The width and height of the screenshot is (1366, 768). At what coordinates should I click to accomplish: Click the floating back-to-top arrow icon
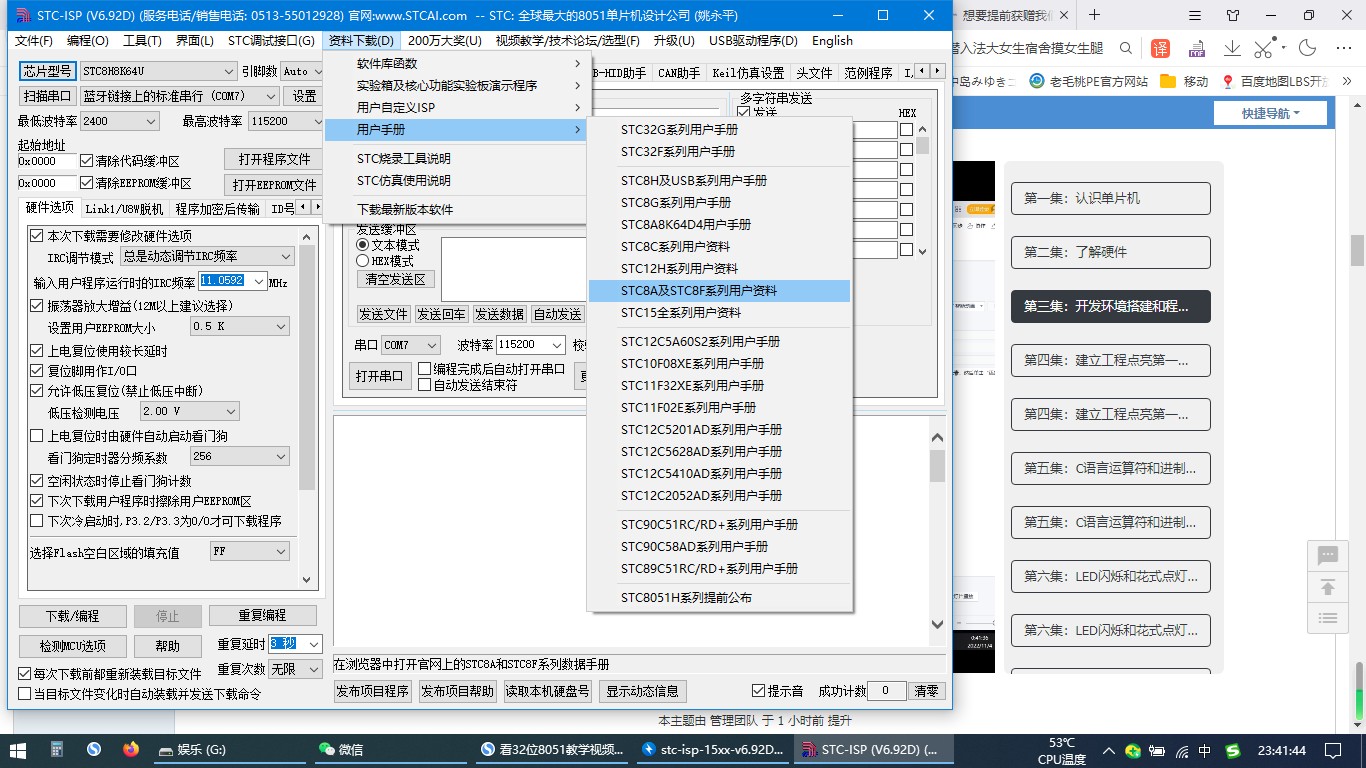point(1328,587)
